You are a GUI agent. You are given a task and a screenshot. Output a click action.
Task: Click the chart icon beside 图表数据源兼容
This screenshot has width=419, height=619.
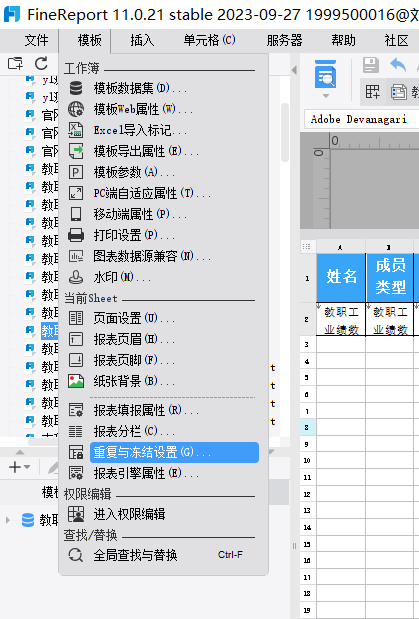[76, 256]
